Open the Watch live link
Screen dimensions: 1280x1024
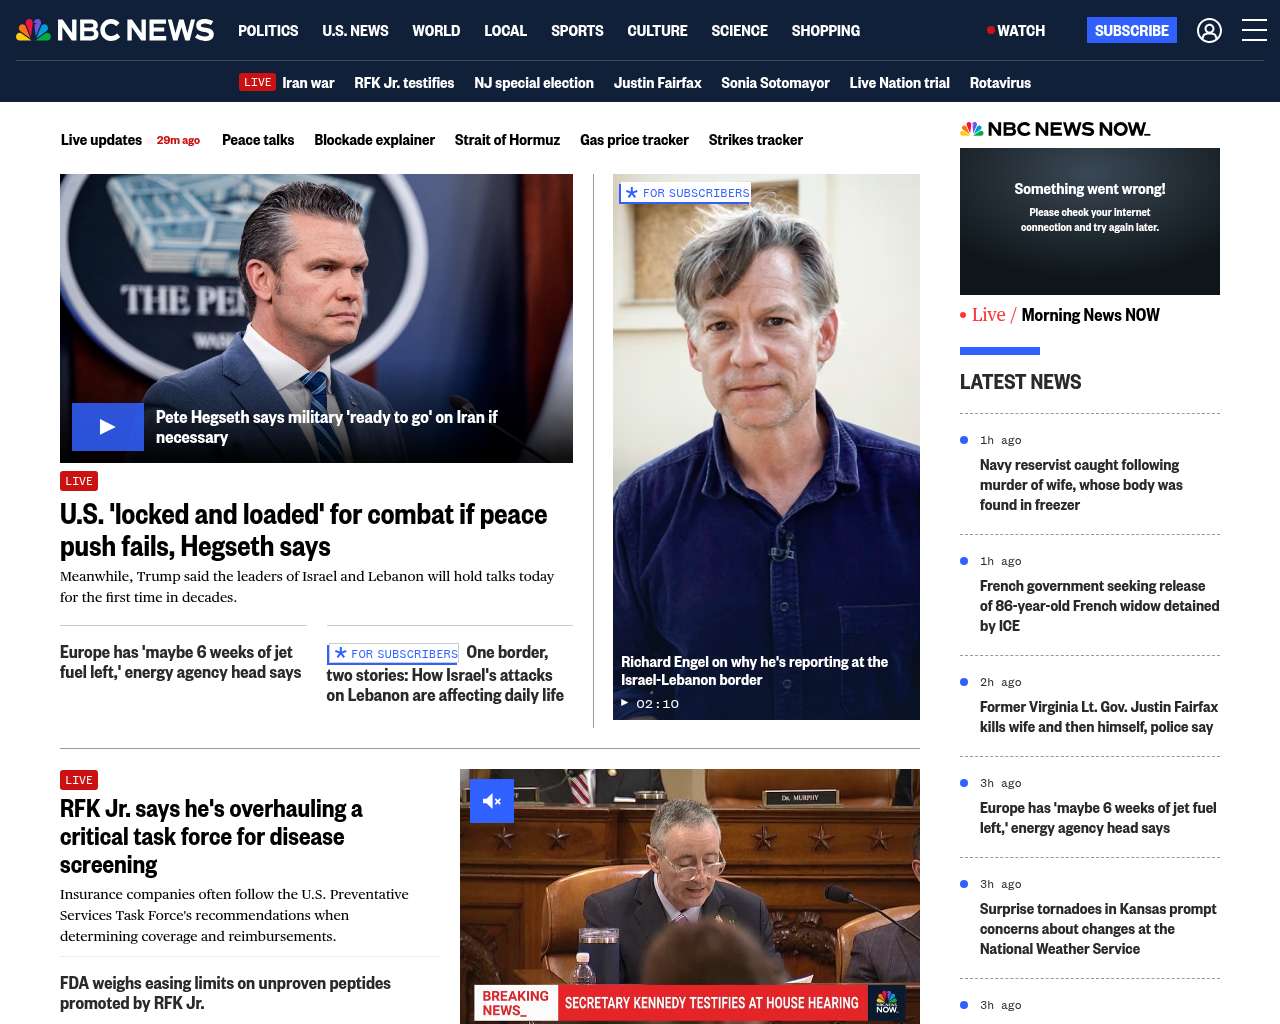(x=1016, y=31)
